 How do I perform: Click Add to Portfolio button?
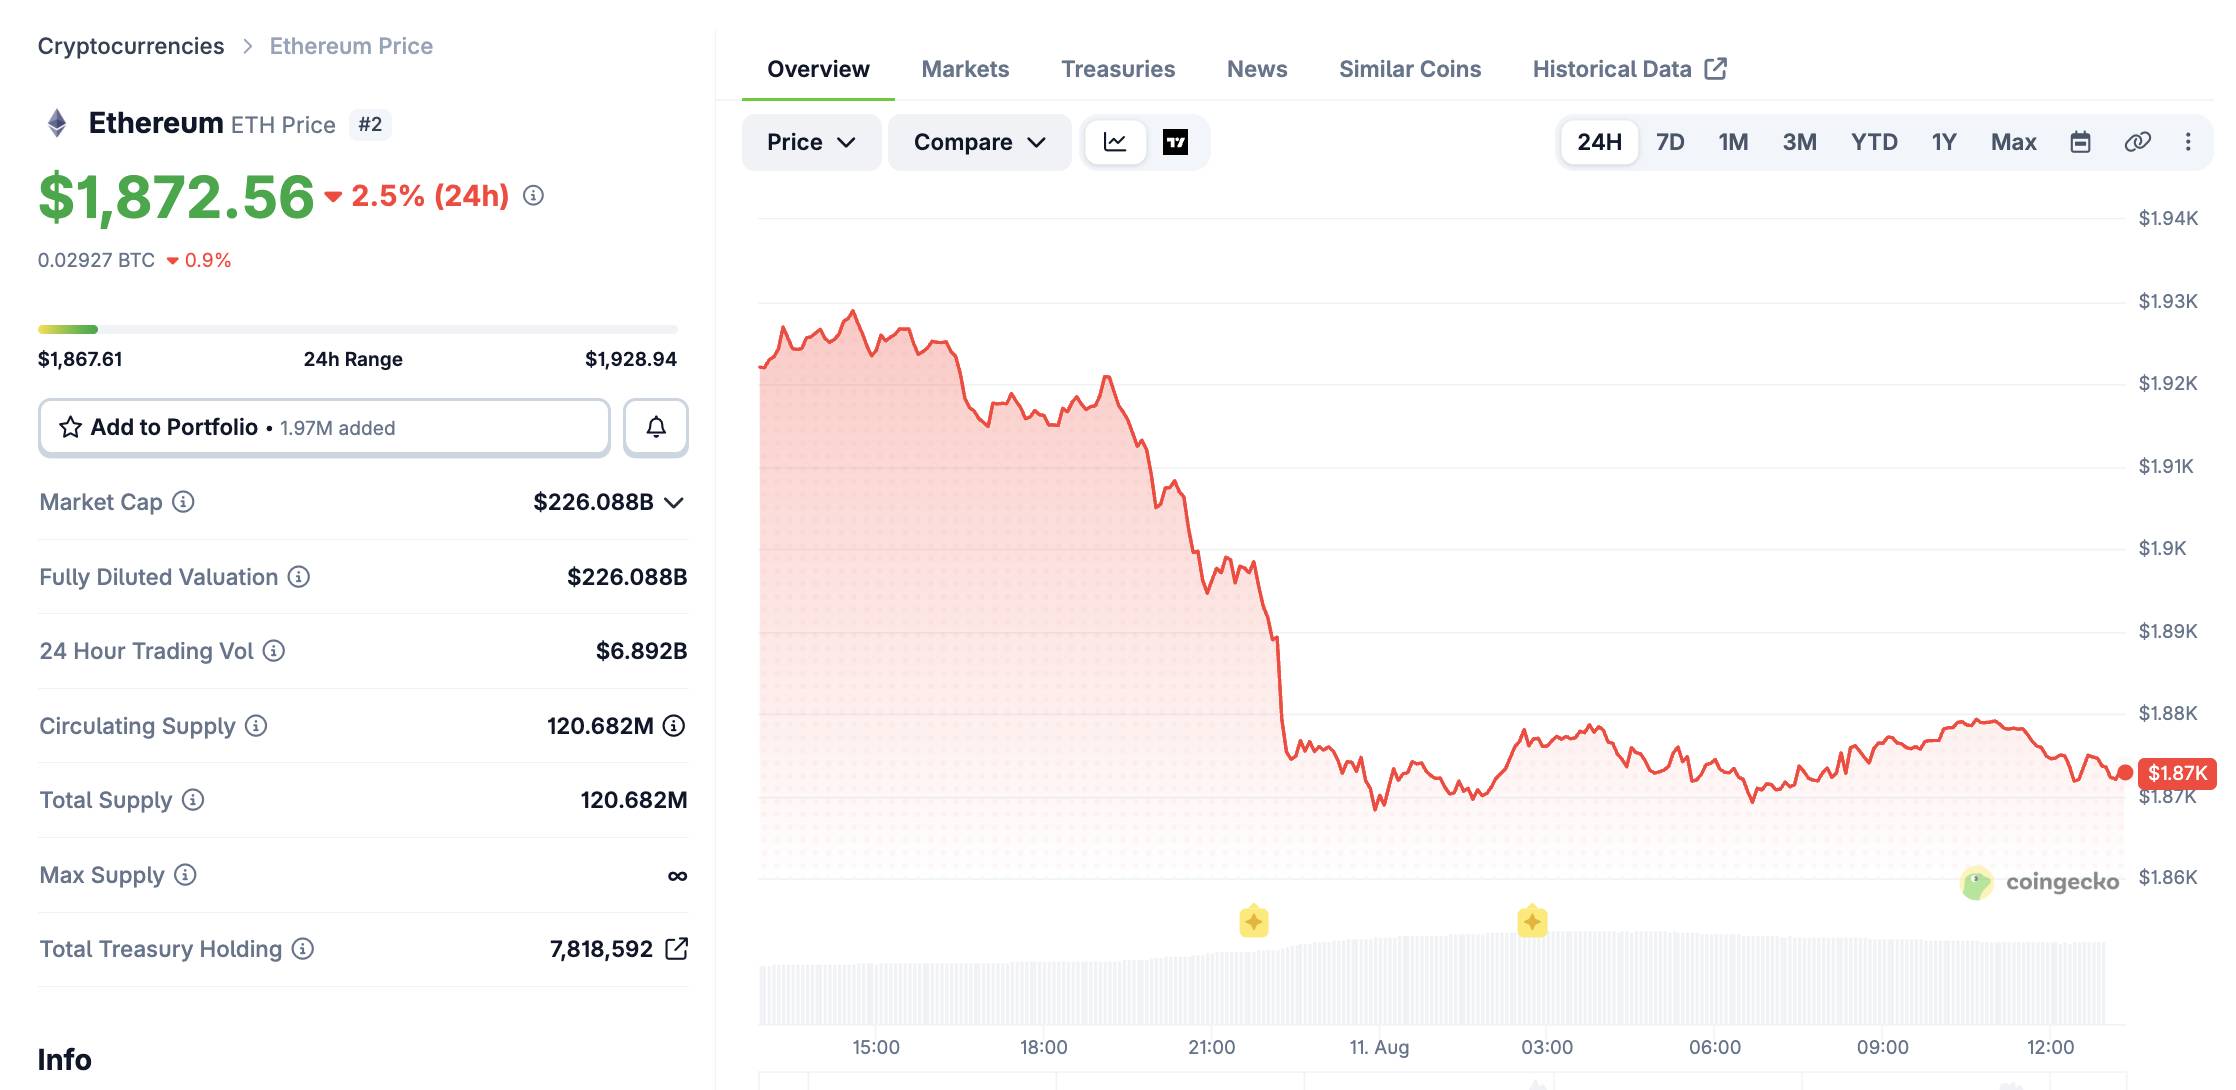pos(324,427)
